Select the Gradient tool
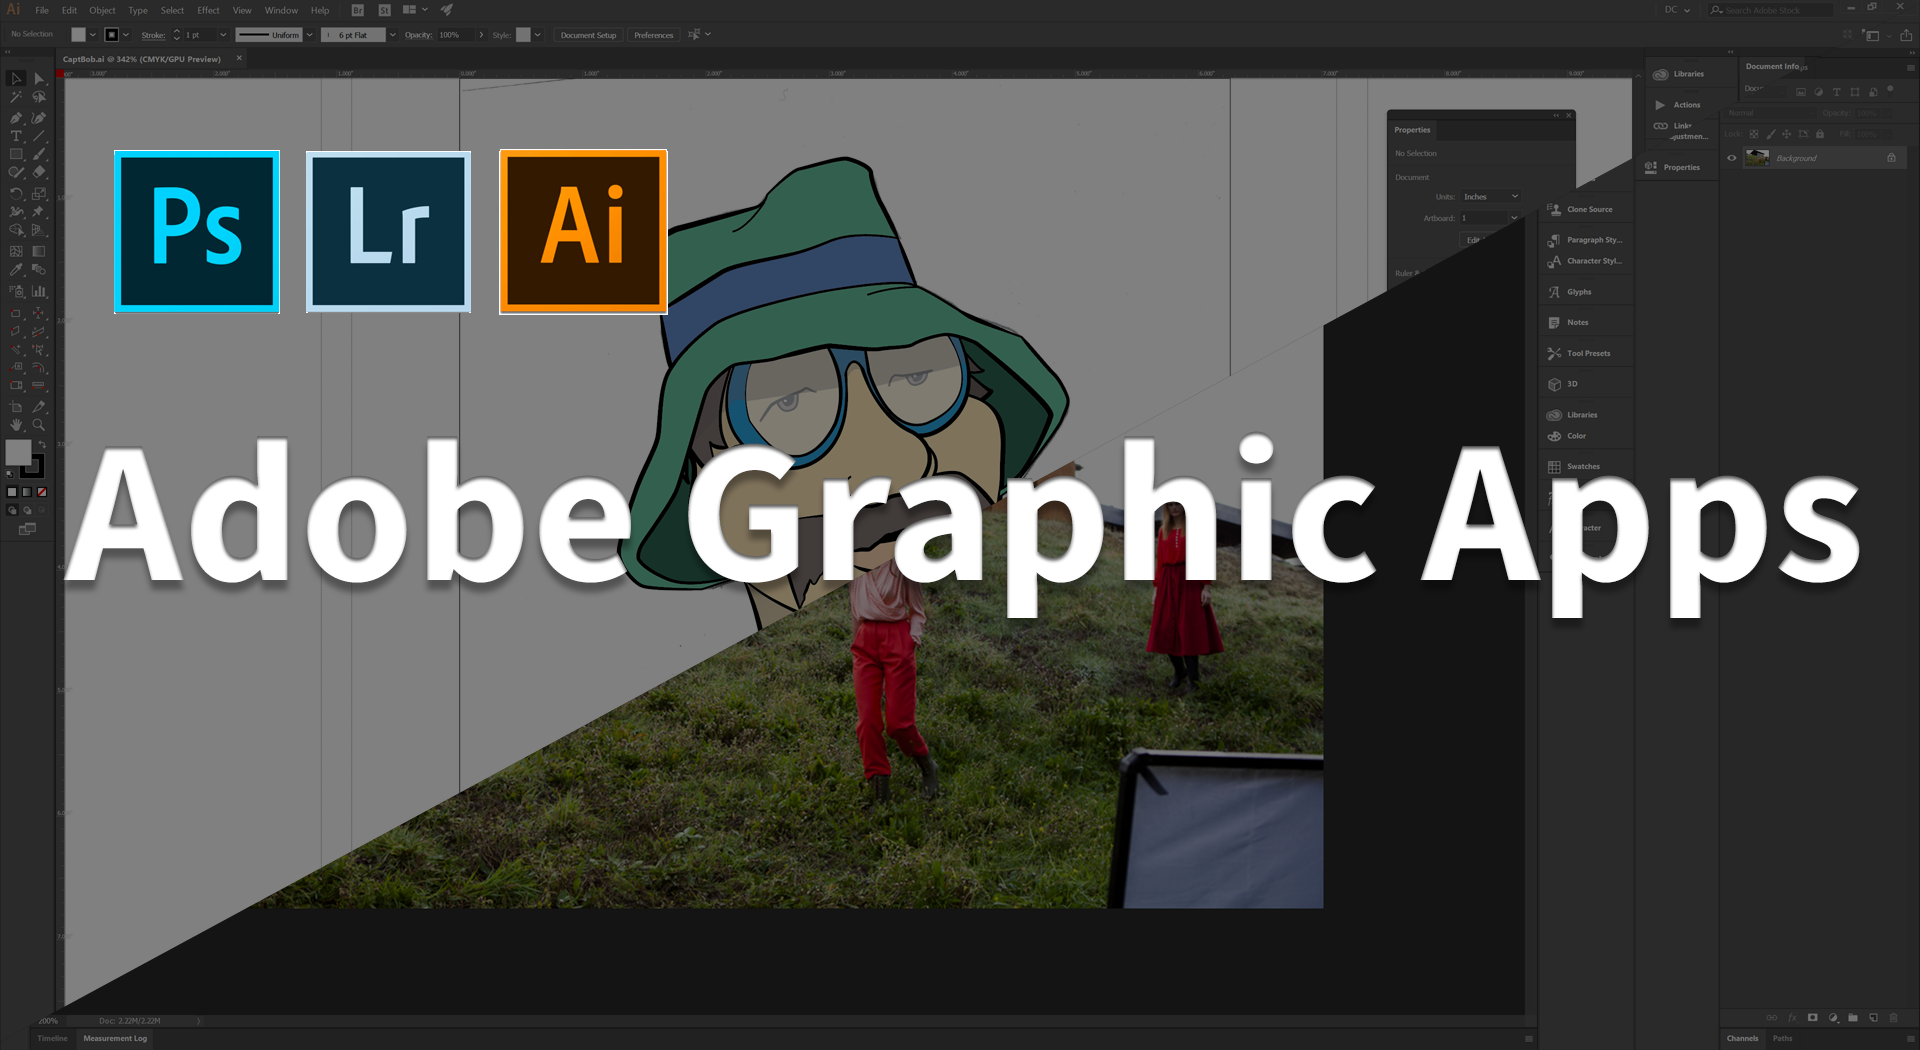This screenshot has height=1050, width=1920. 39,251
